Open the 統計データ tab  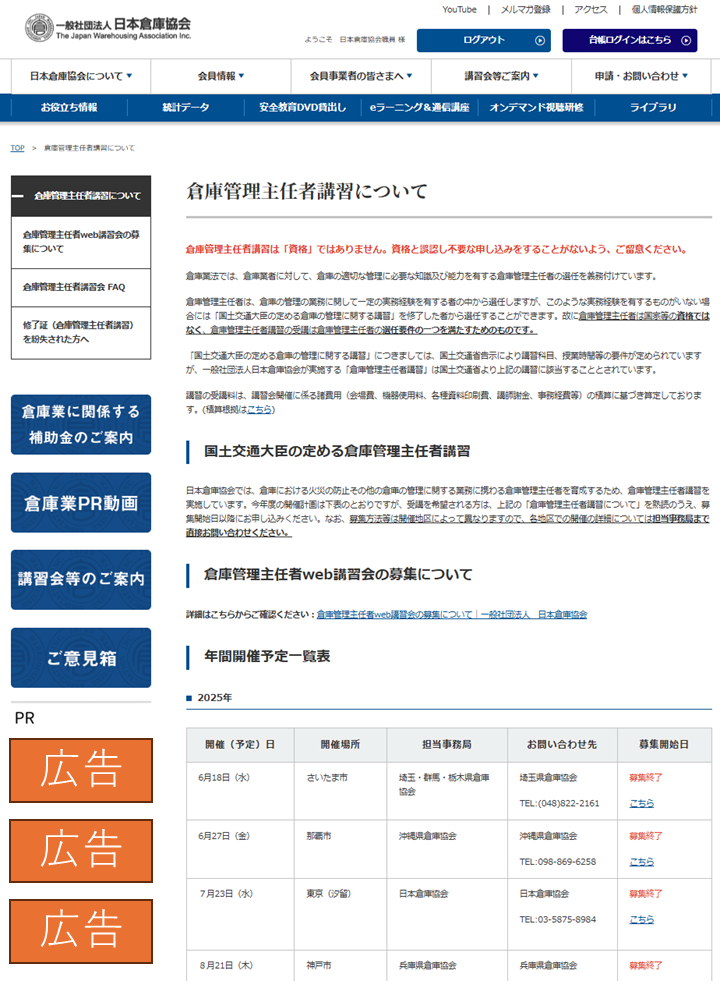coord(186,107)
